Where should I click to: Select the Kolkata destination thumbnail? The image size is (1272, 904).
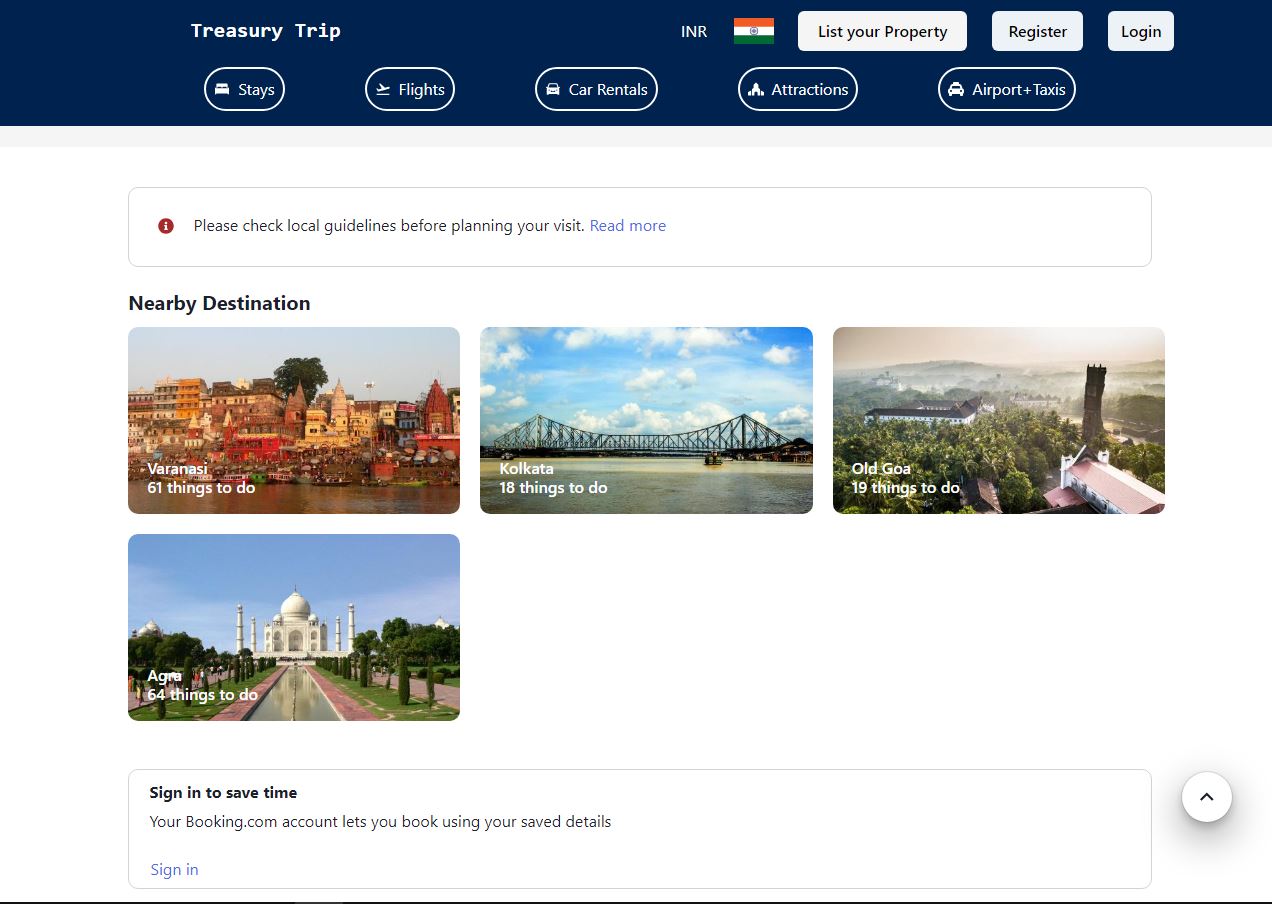tap(646, 420)
